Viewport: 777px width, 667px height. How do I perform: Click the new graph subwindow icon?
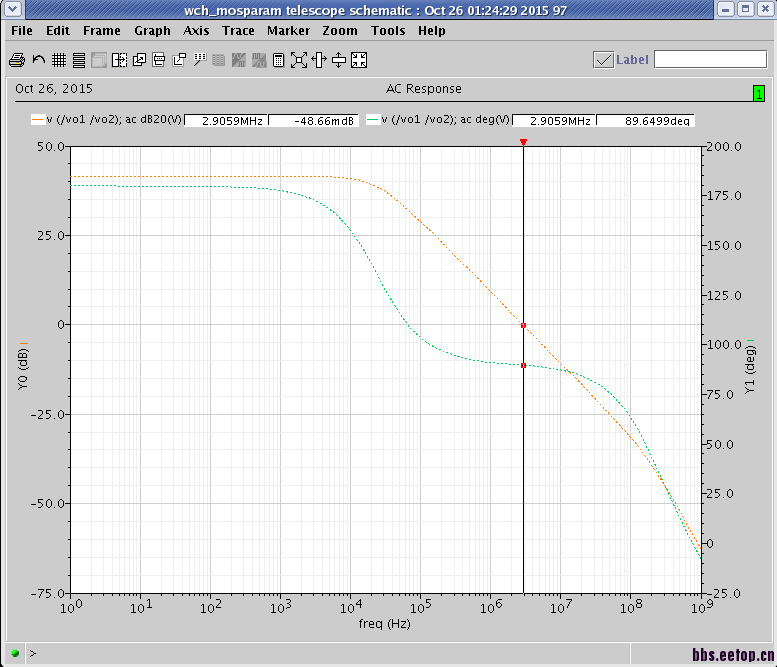[x=179, y=60]
